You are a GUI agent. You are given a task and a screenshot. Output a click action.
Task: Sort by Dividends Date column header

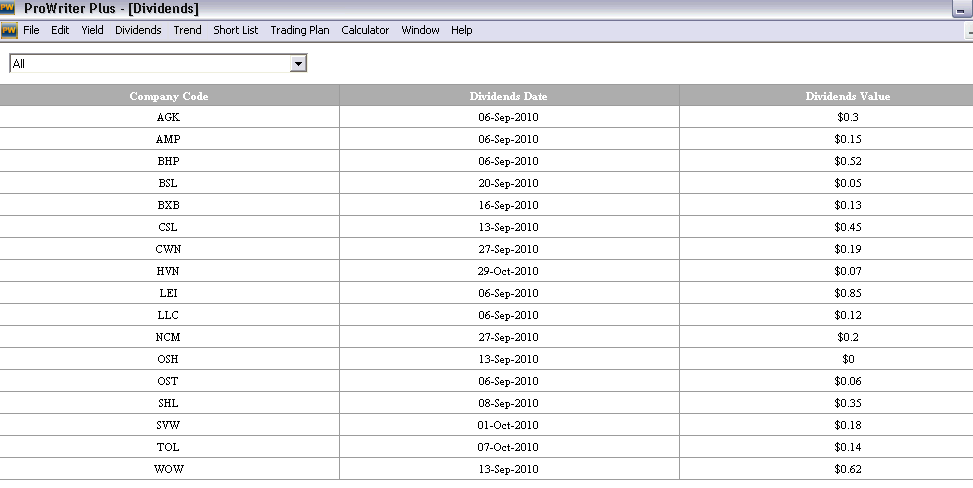pos(509,96)
